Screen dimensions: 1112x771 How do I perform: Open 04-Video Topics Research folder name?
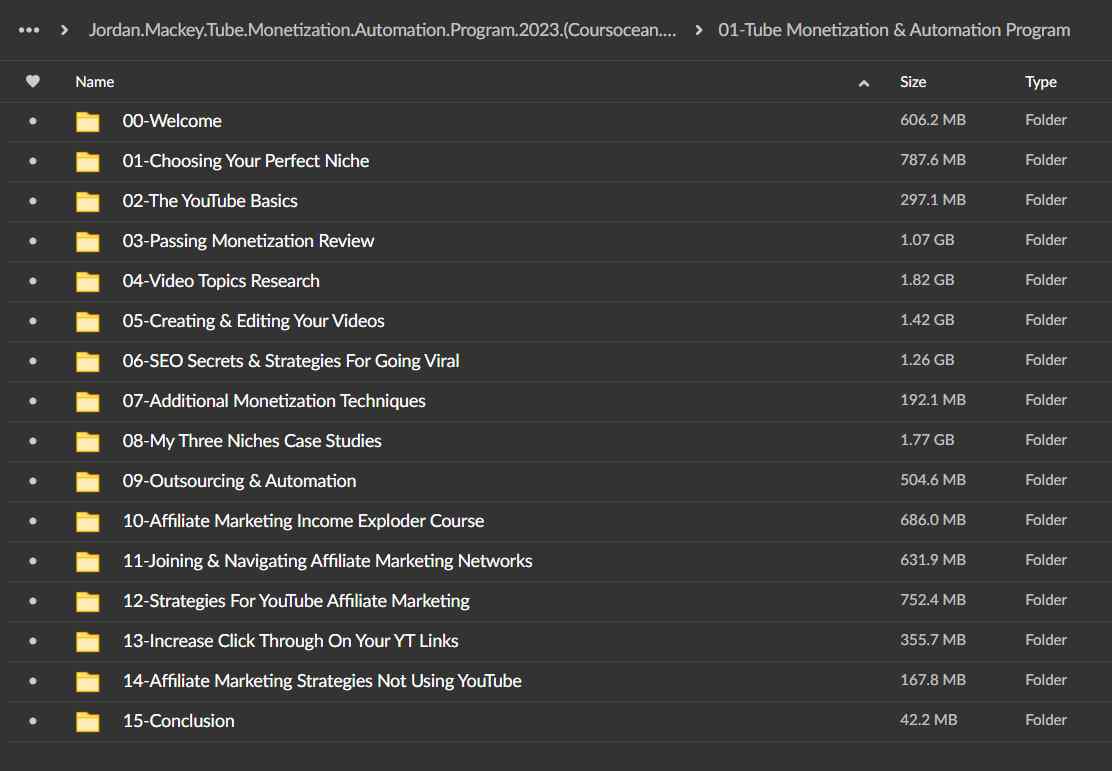pyautogui.click(x=221, y=281)
